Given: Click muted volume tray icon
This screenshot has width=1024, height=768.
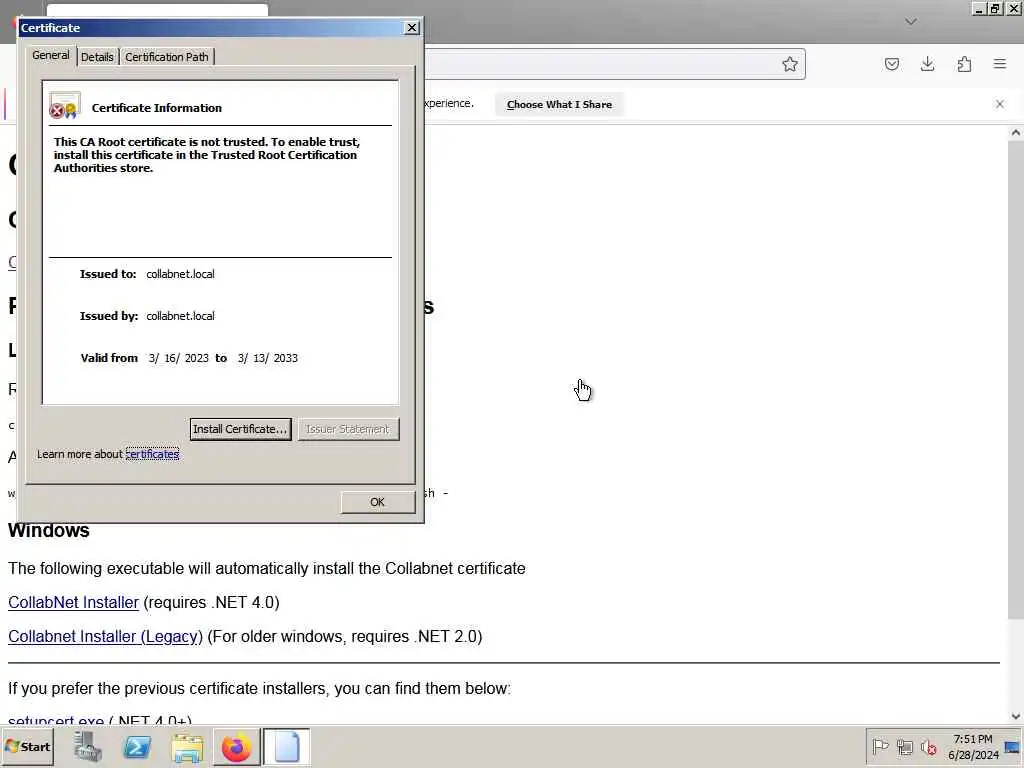Looking at the screenshot, I should (x=928, y=746).
